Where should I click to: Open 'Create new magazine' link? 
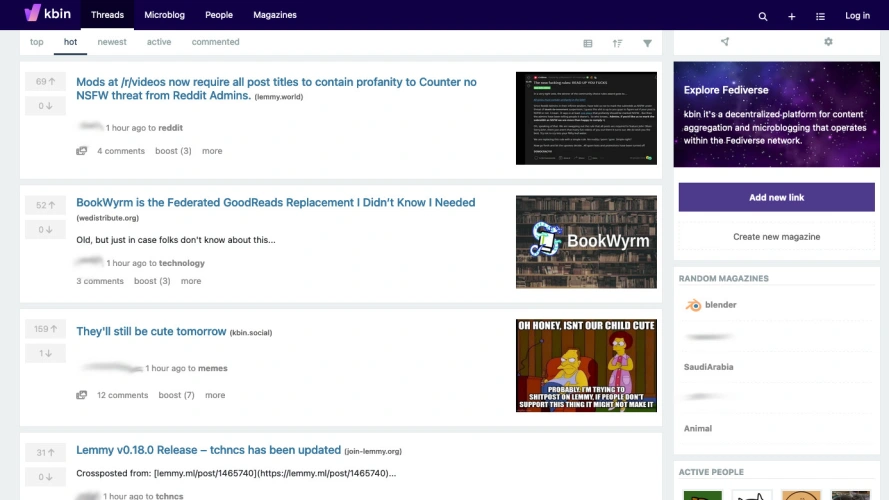click(x=776, y=237)
